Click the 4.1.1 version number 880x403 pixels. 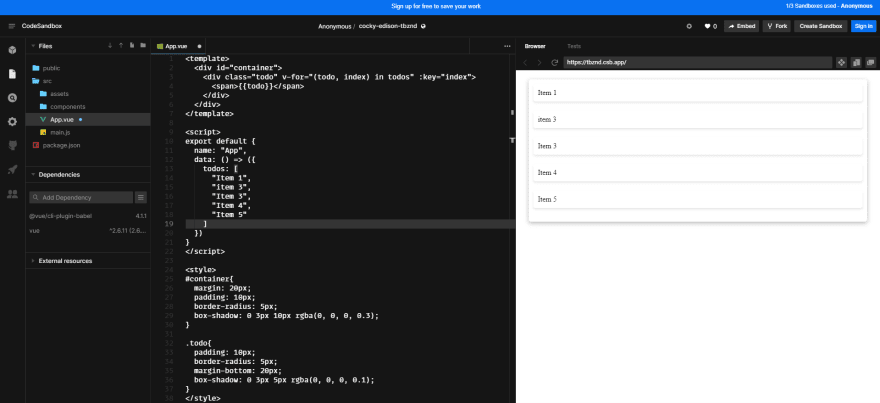[x=141, y=216]
